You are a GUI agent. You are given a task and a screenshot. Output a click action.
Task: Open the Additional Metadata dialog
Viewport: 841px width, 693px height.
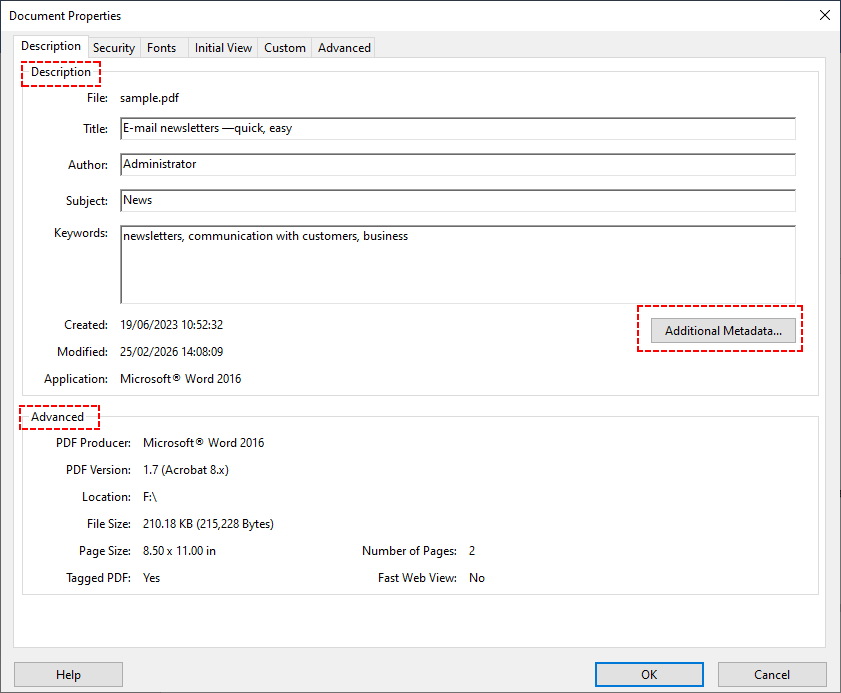(x=722, y=330)
